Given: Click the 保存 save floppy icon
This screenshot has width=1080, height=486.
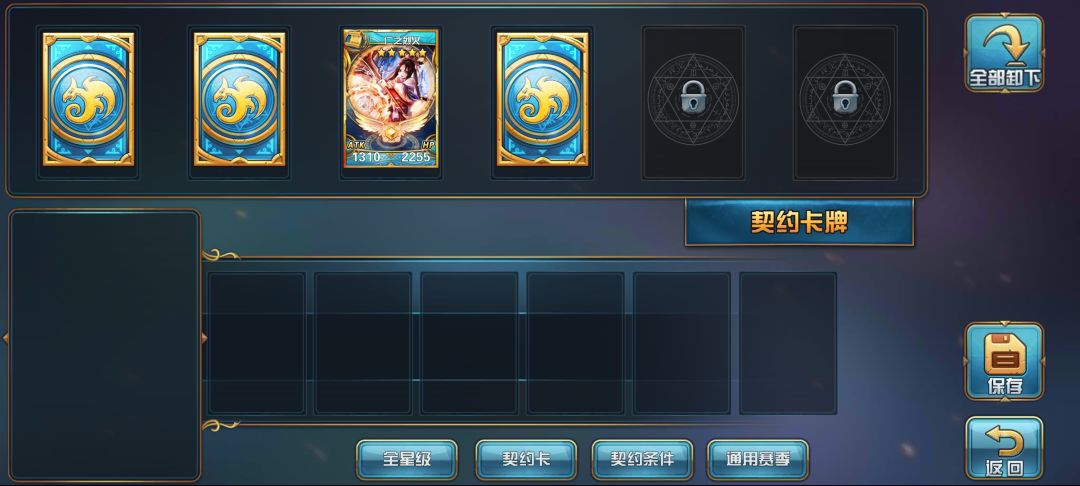Looking at the screenshot, I should coord(1004,361).
